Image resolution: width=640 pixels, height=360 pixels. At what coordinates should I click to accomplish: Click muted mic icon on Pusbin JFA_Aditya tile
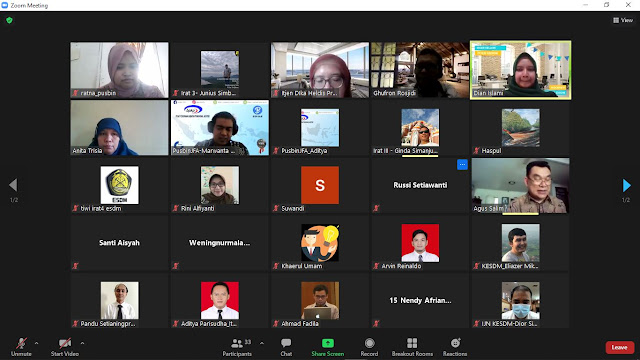276,151
